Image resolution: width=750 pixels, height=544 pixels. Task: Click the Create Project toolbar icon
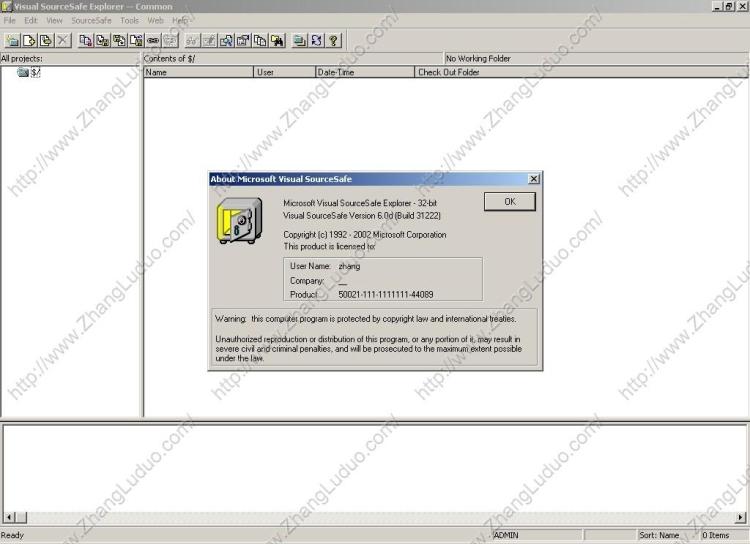pos(12,40)
